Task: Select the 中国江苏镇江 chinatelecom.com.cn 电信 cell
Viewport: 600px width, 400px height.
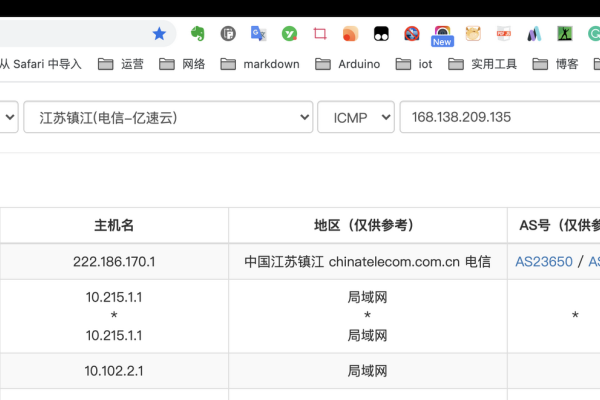Action: click(x=368, y=262)
